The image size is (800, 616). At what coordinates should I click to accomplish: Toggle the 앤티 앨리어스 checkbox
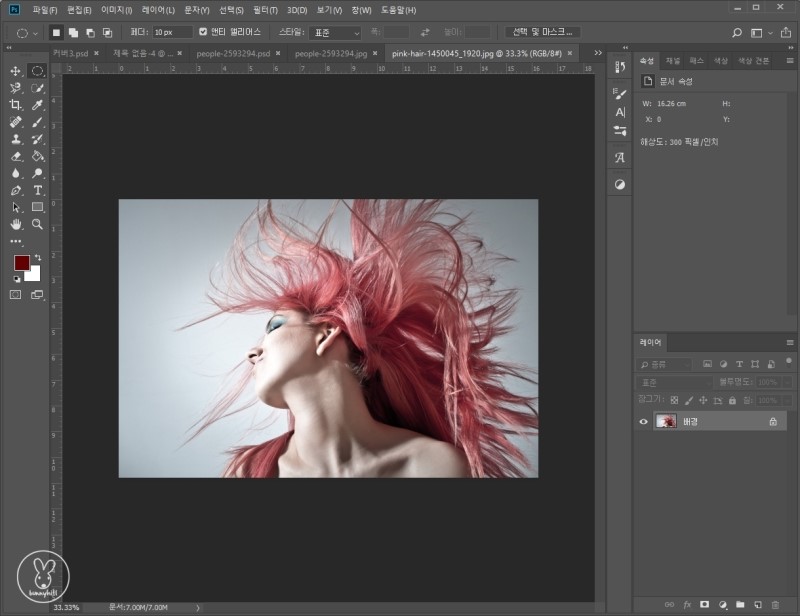[204, 32]
